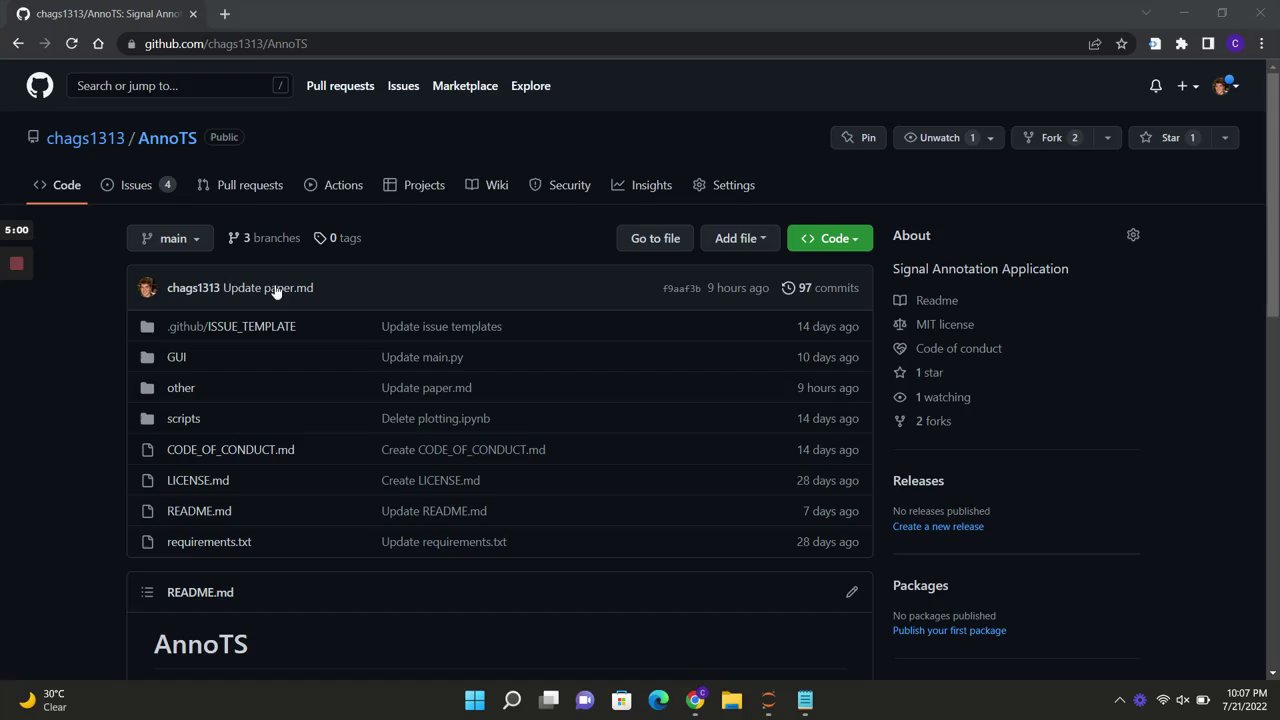Open the GUI folder
1280x720 pixels.
(x=177, y=357)
